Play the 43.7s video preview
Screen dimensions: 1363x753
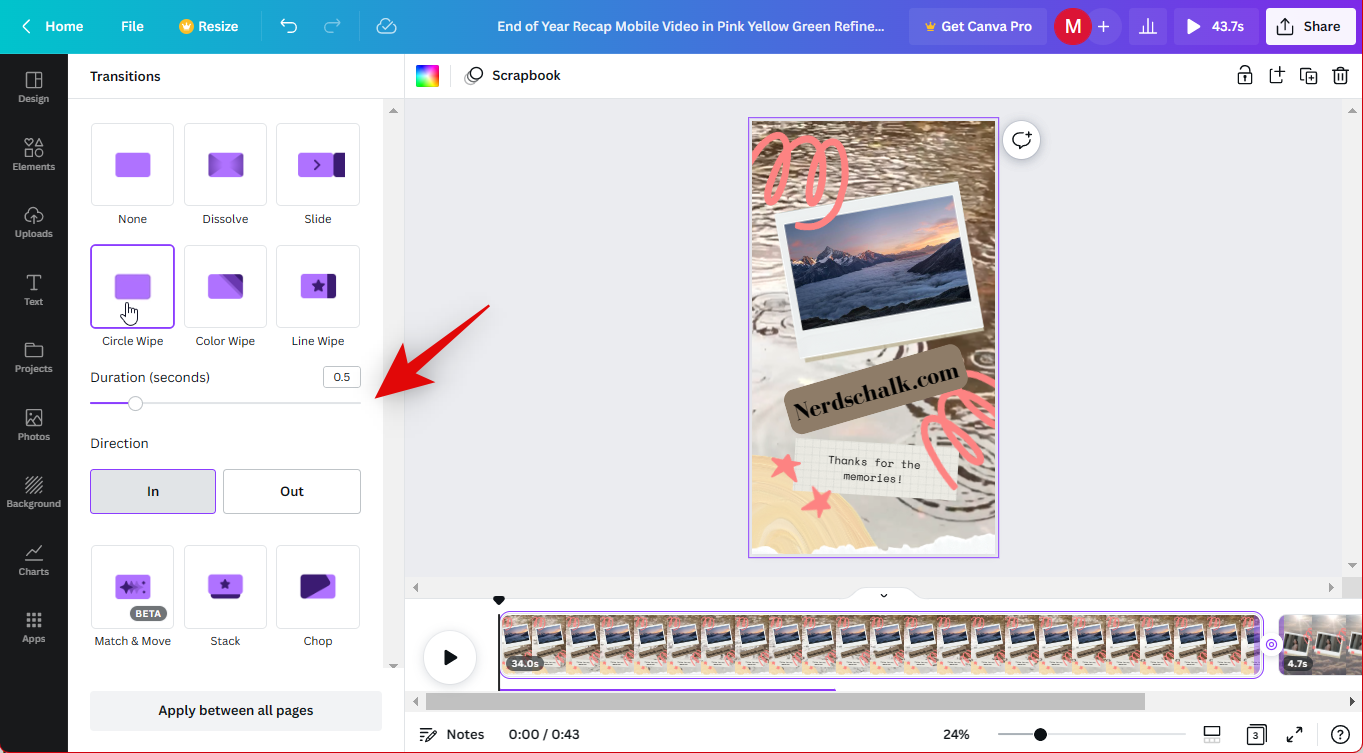coord(1216,27)
